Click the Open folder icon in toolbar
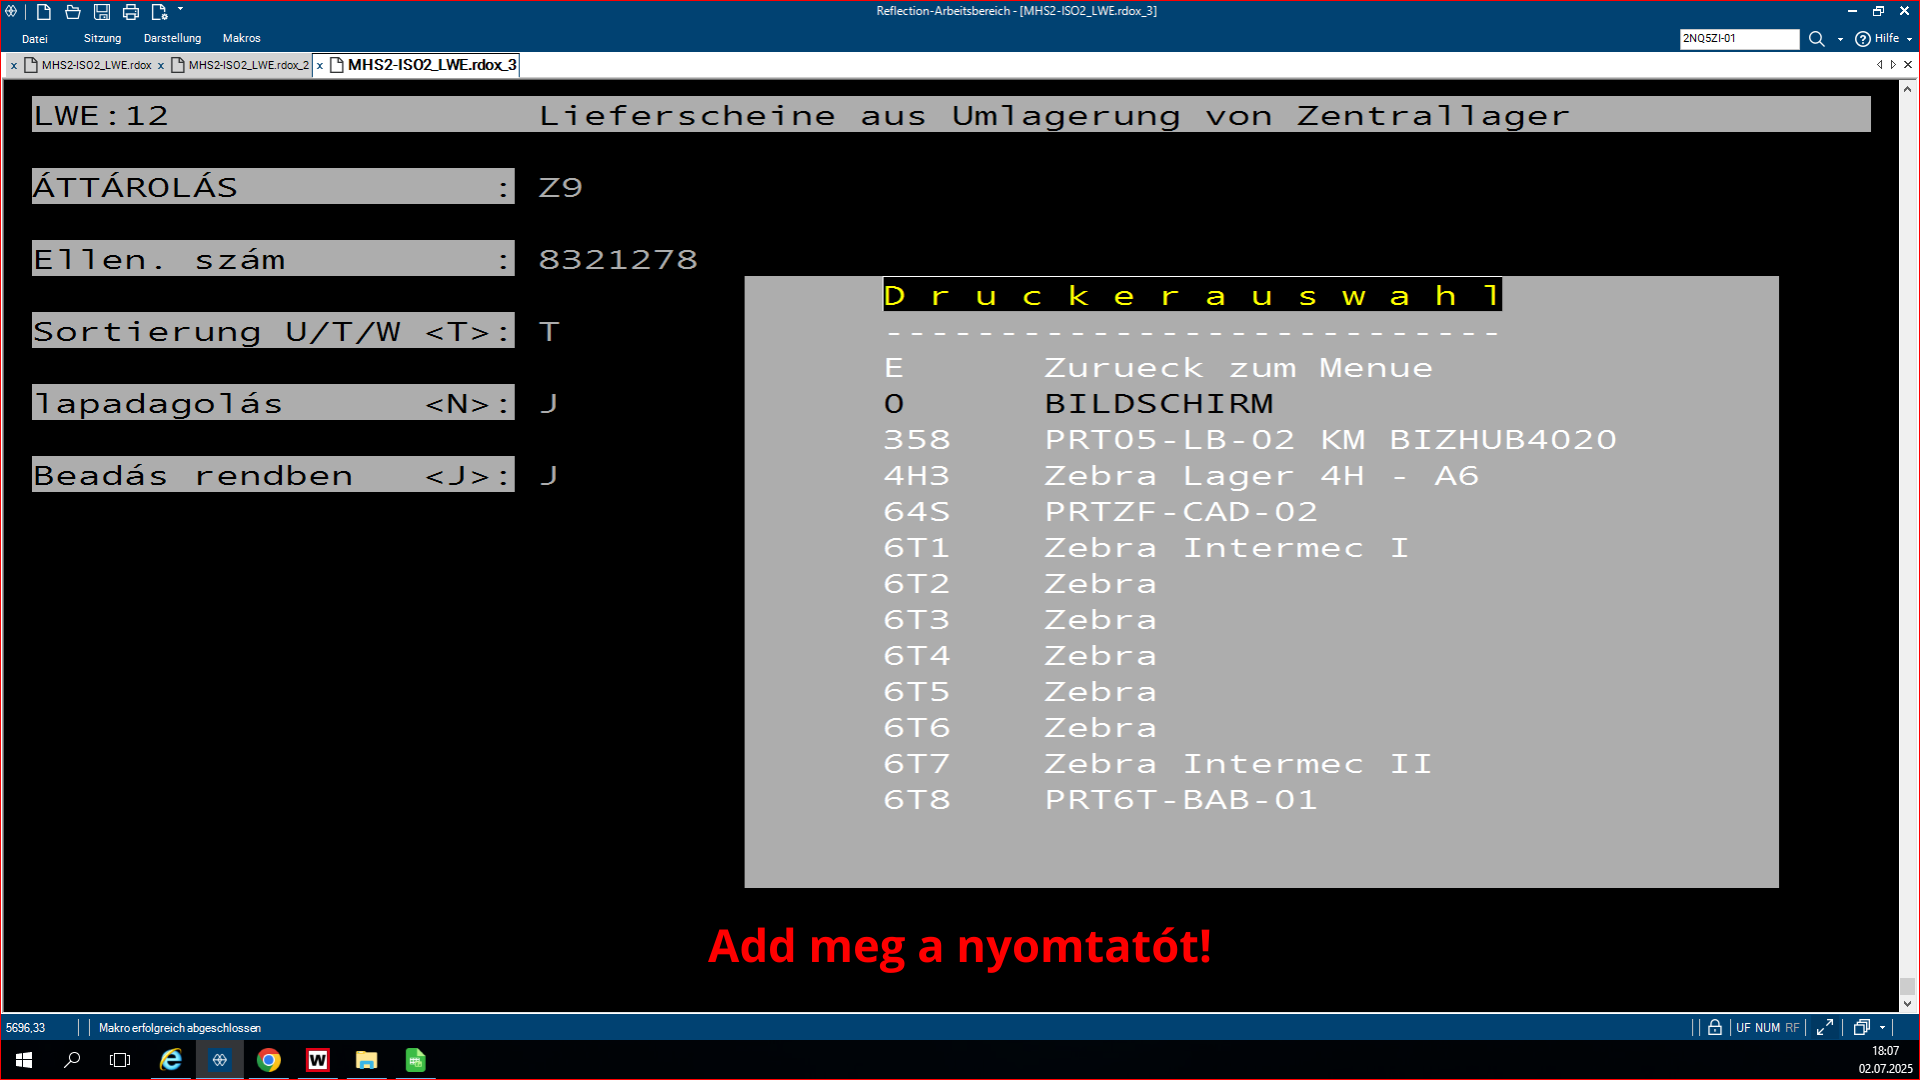Screen dimensions: 1920x1080 pos(73,12)
